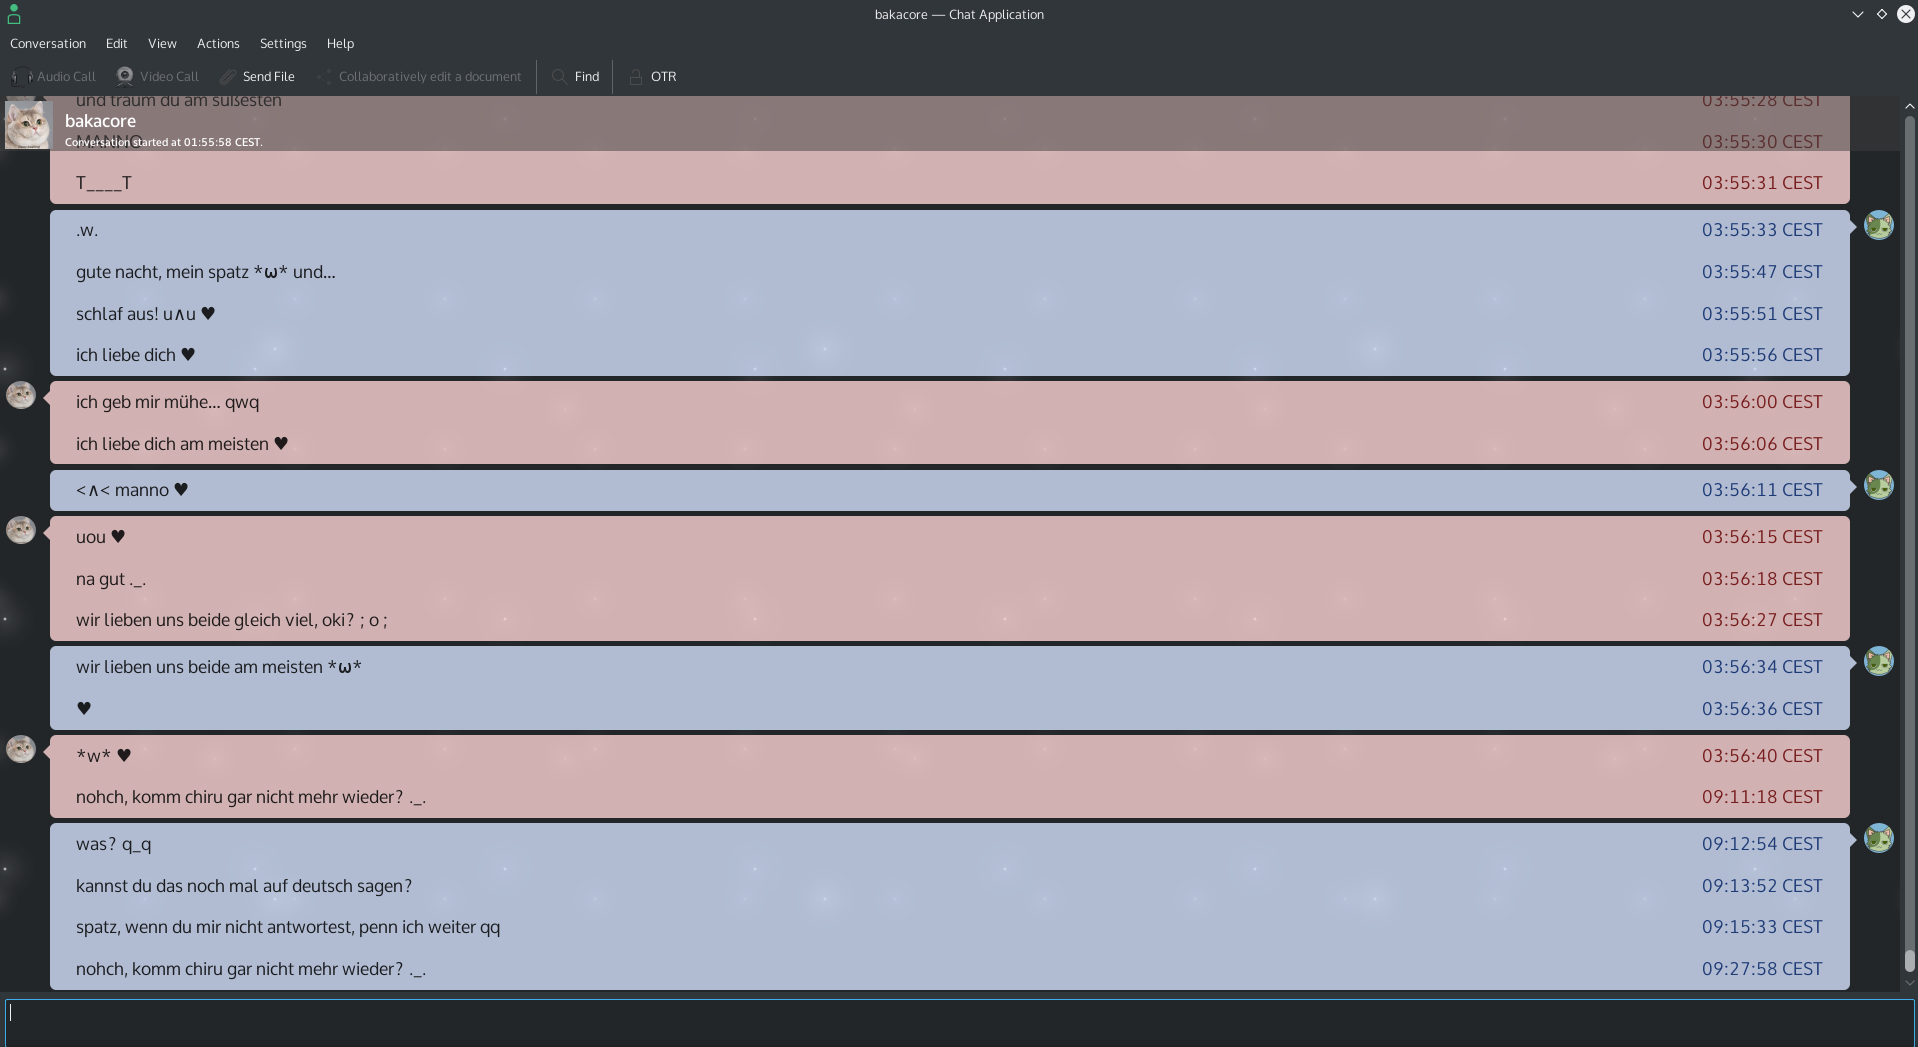1918x1047 pixels.
Task: Click the title bar keep-above diamond button
Action: tap(1881, 14)
